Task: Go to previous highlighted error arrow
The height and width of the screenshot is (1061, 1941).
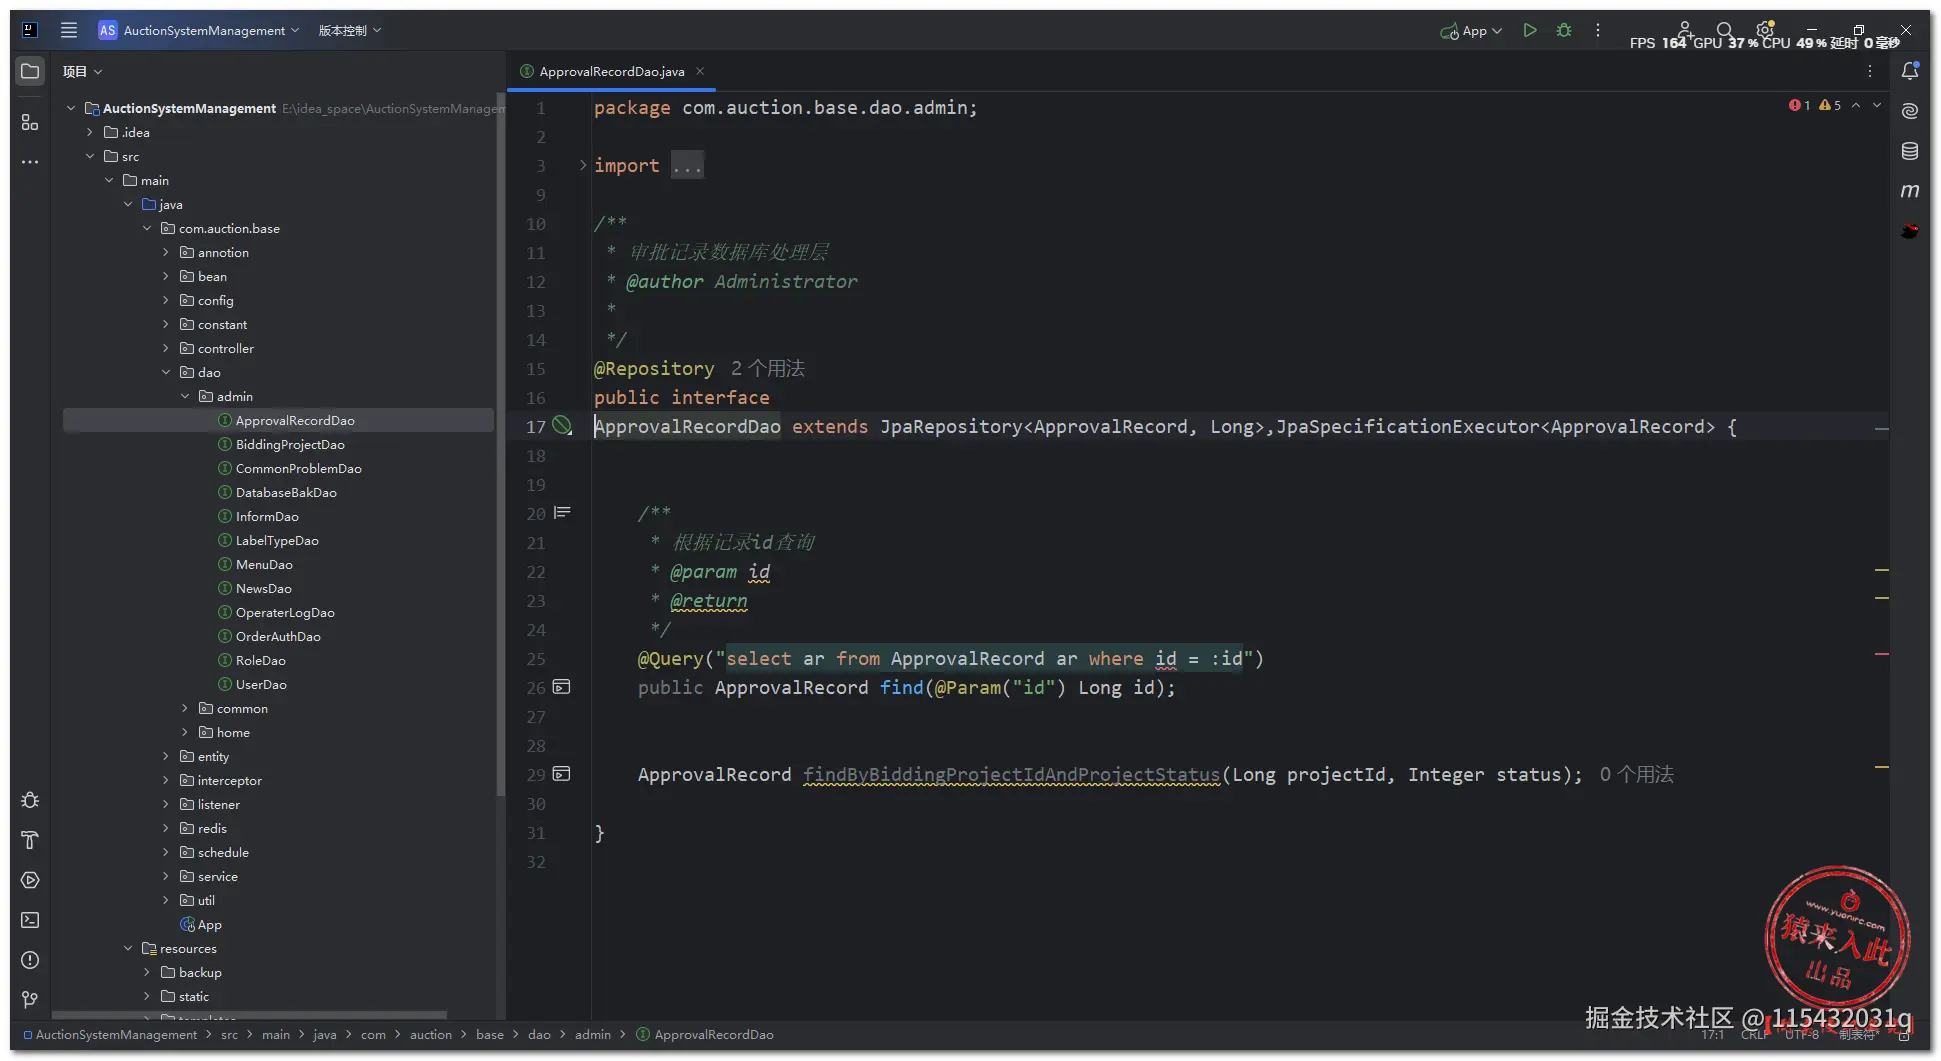Action: tap(1856, 105)
